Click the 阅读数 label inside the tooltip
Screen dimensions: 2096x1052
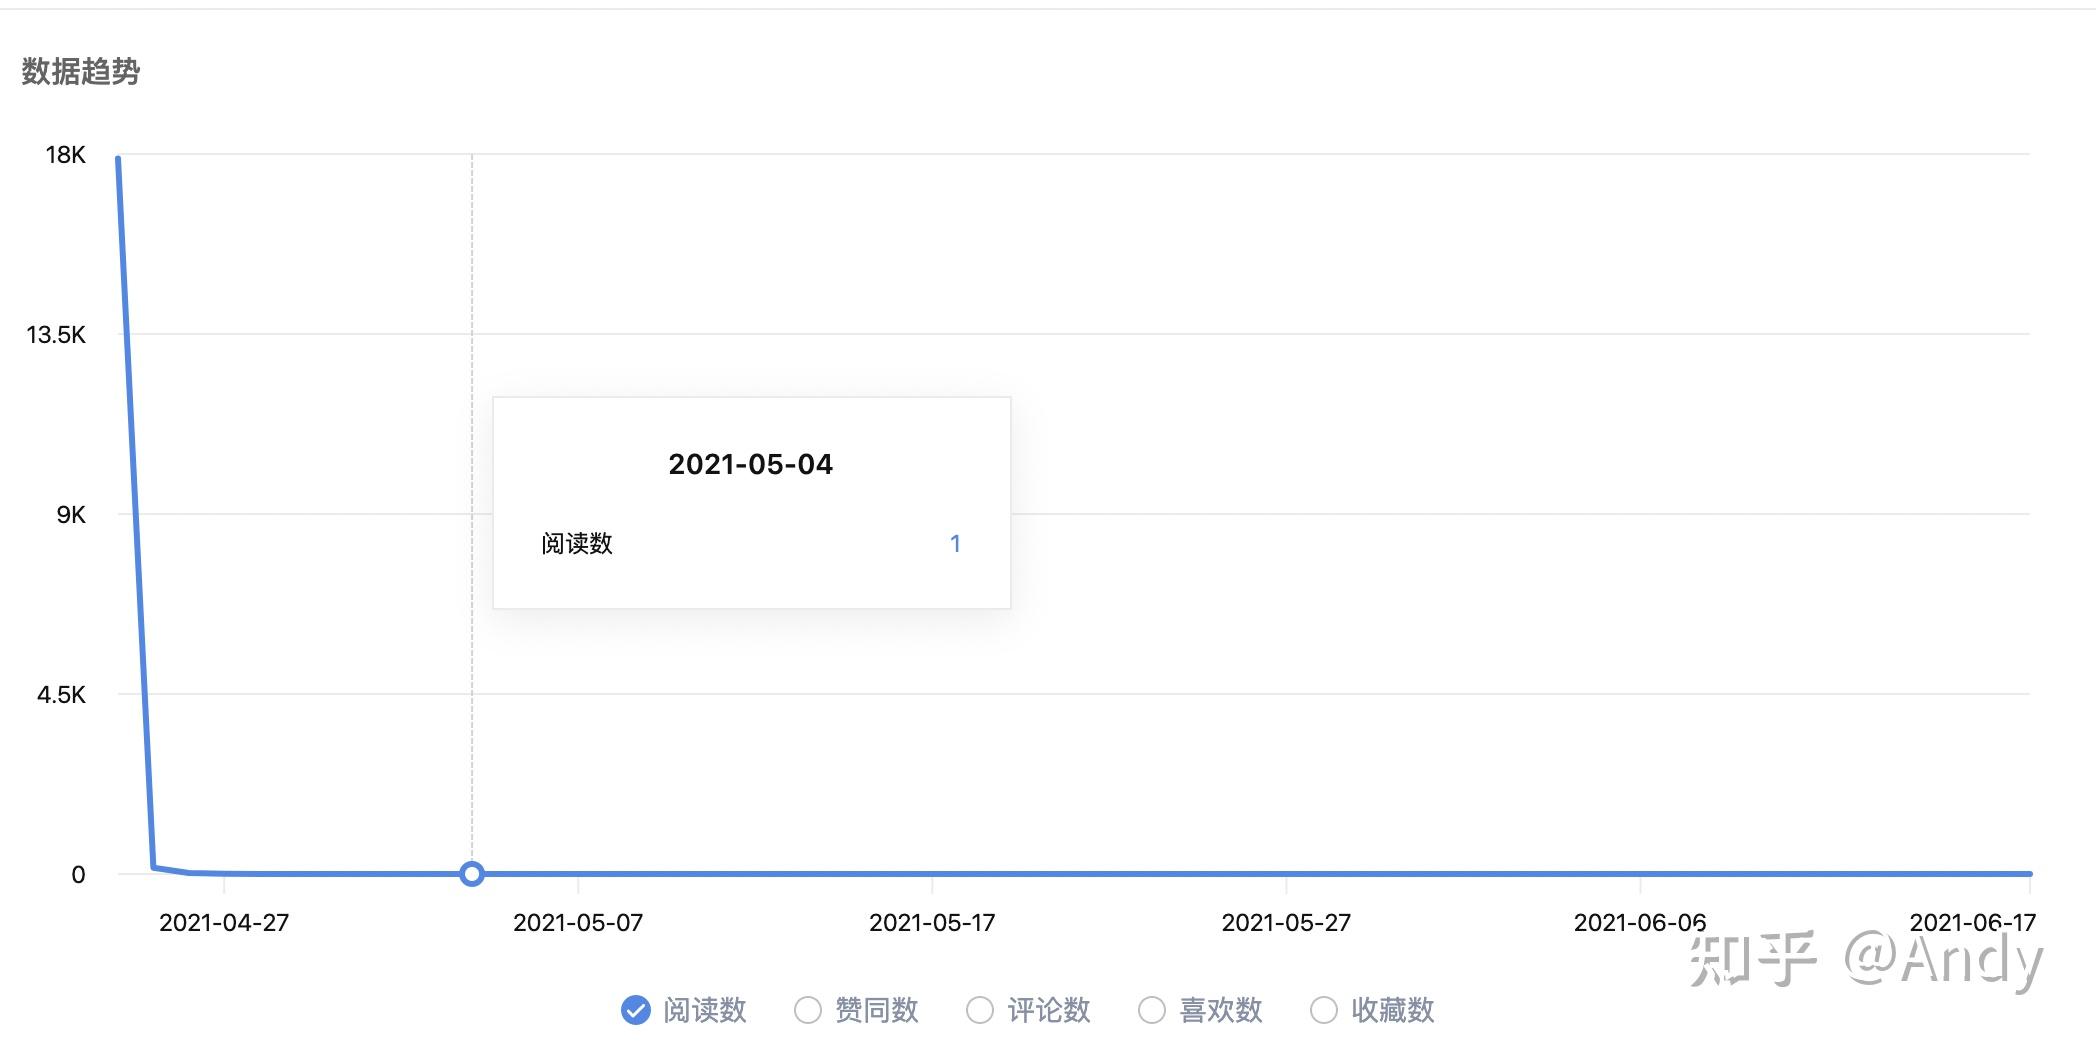577,543
